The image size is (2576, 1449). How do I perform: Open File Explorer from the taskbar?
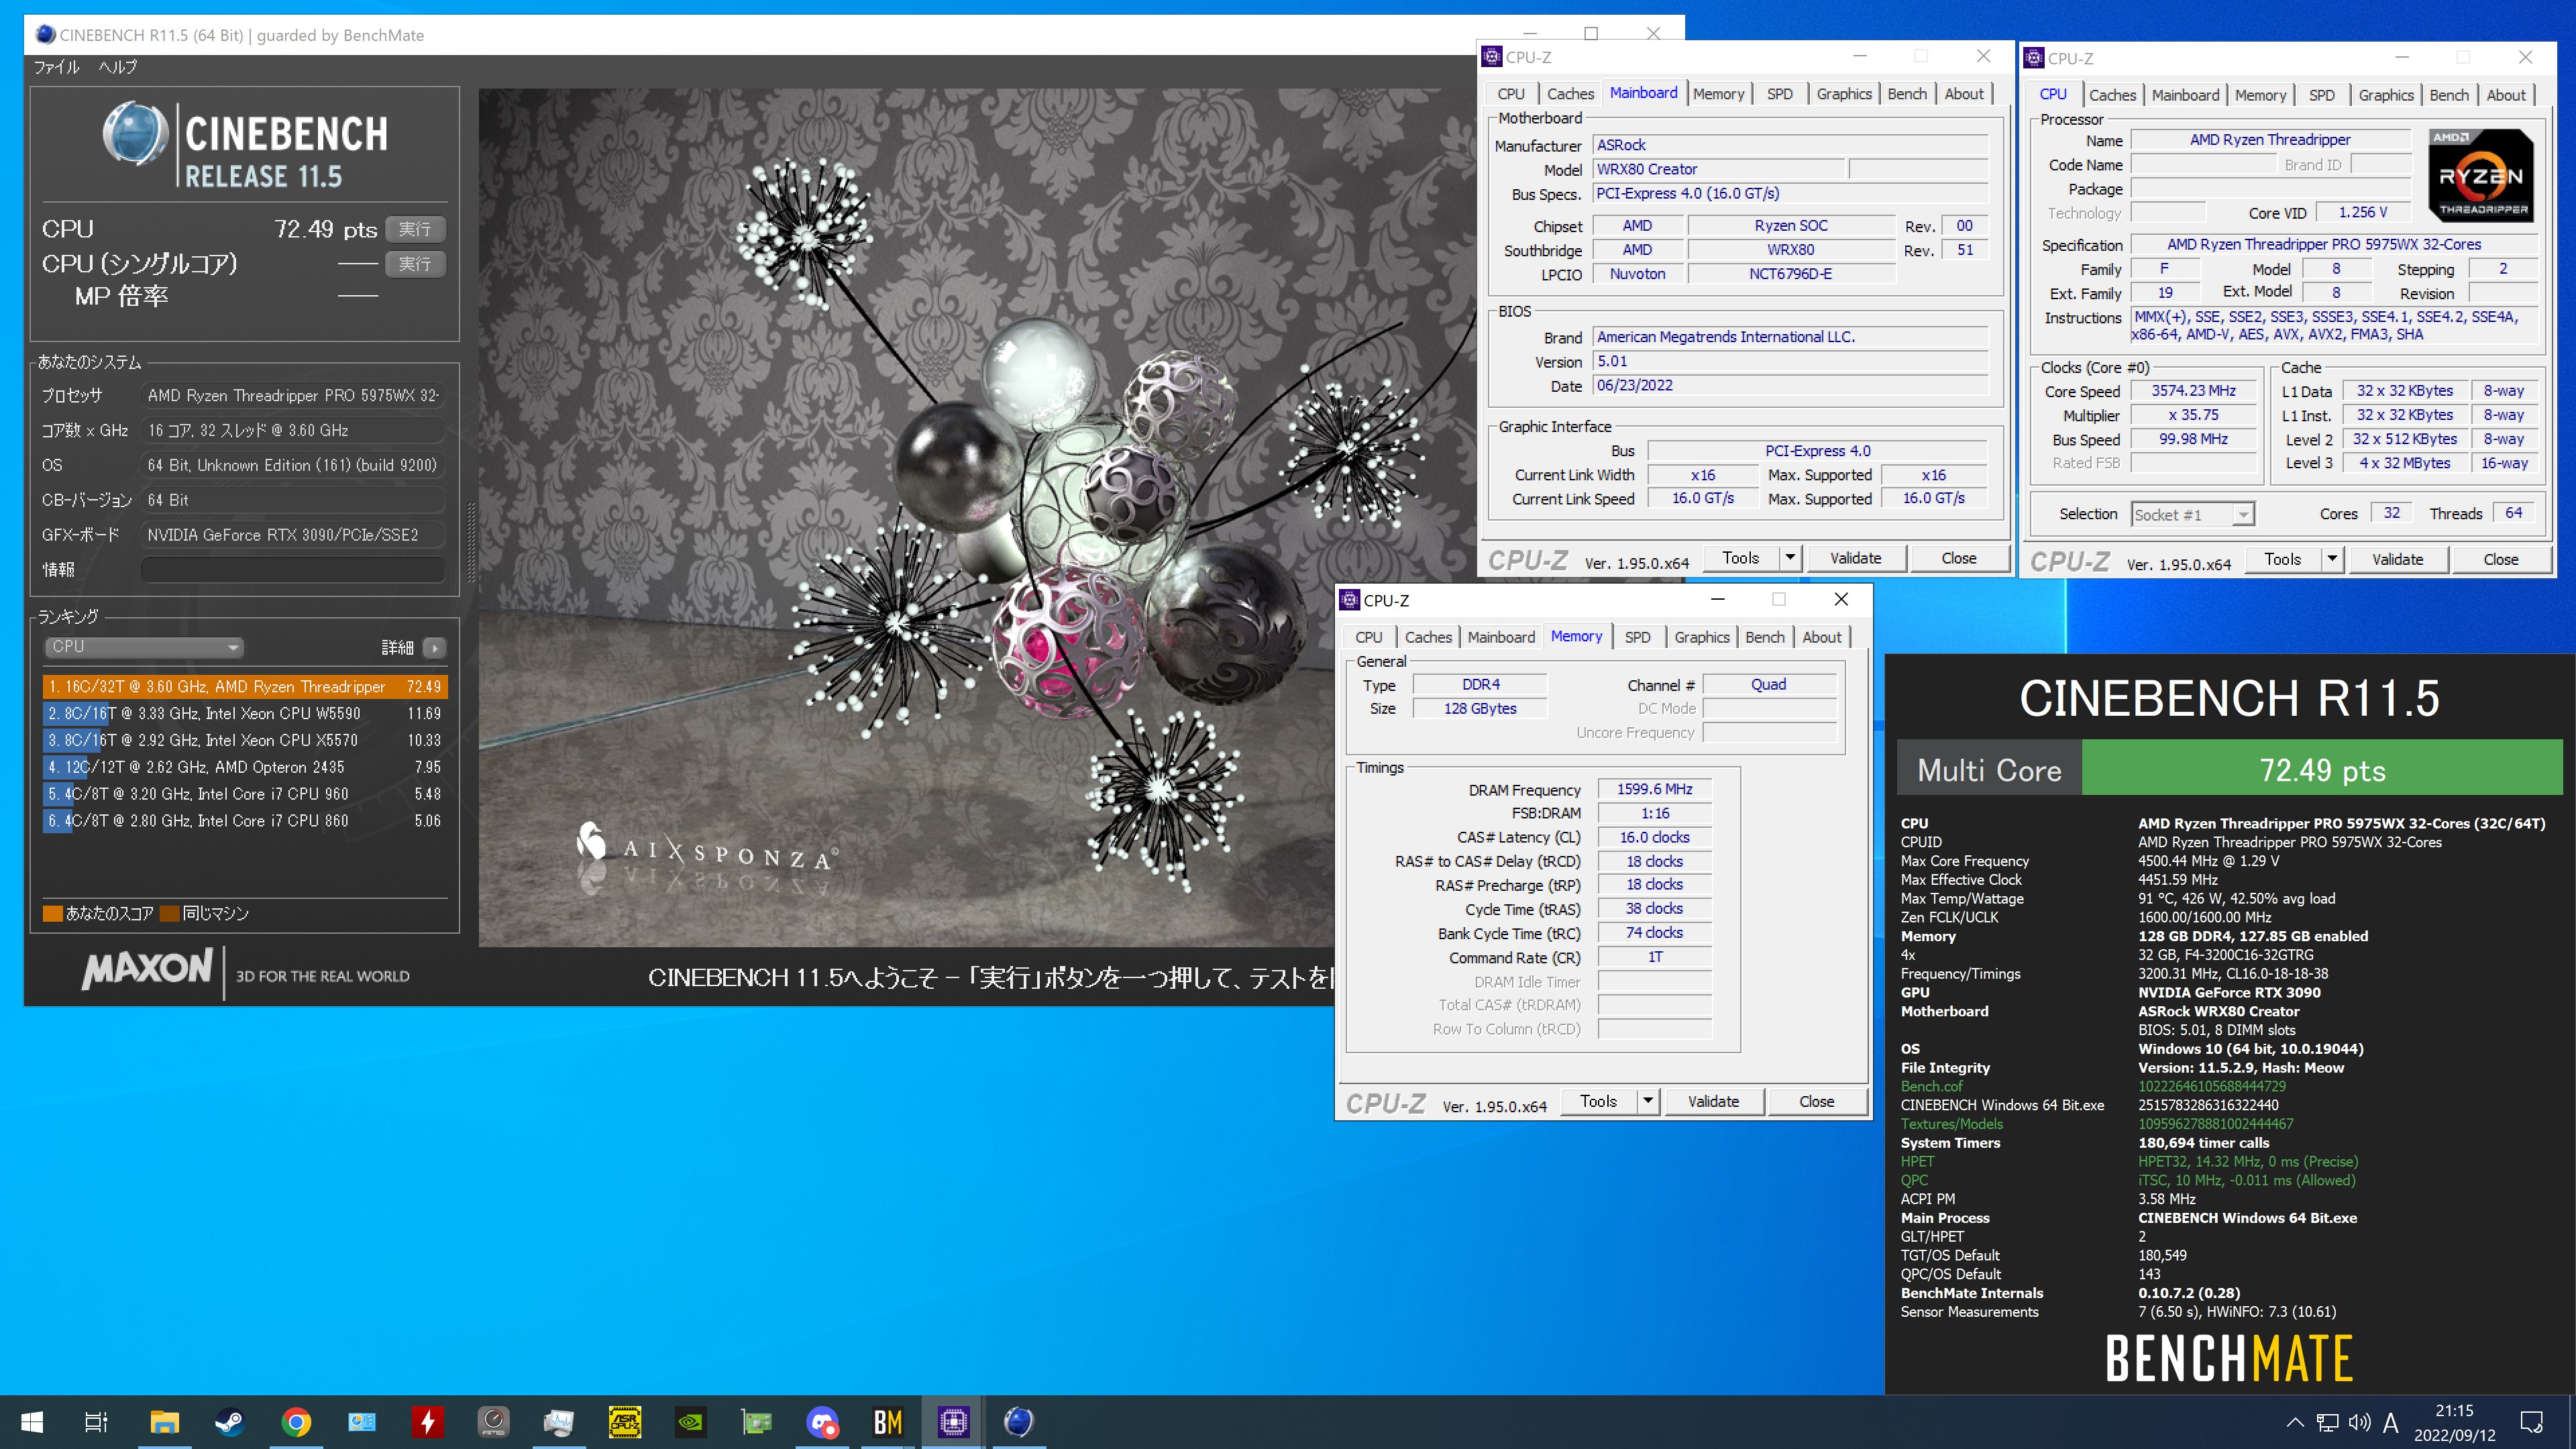click(x=164, y=1421)
